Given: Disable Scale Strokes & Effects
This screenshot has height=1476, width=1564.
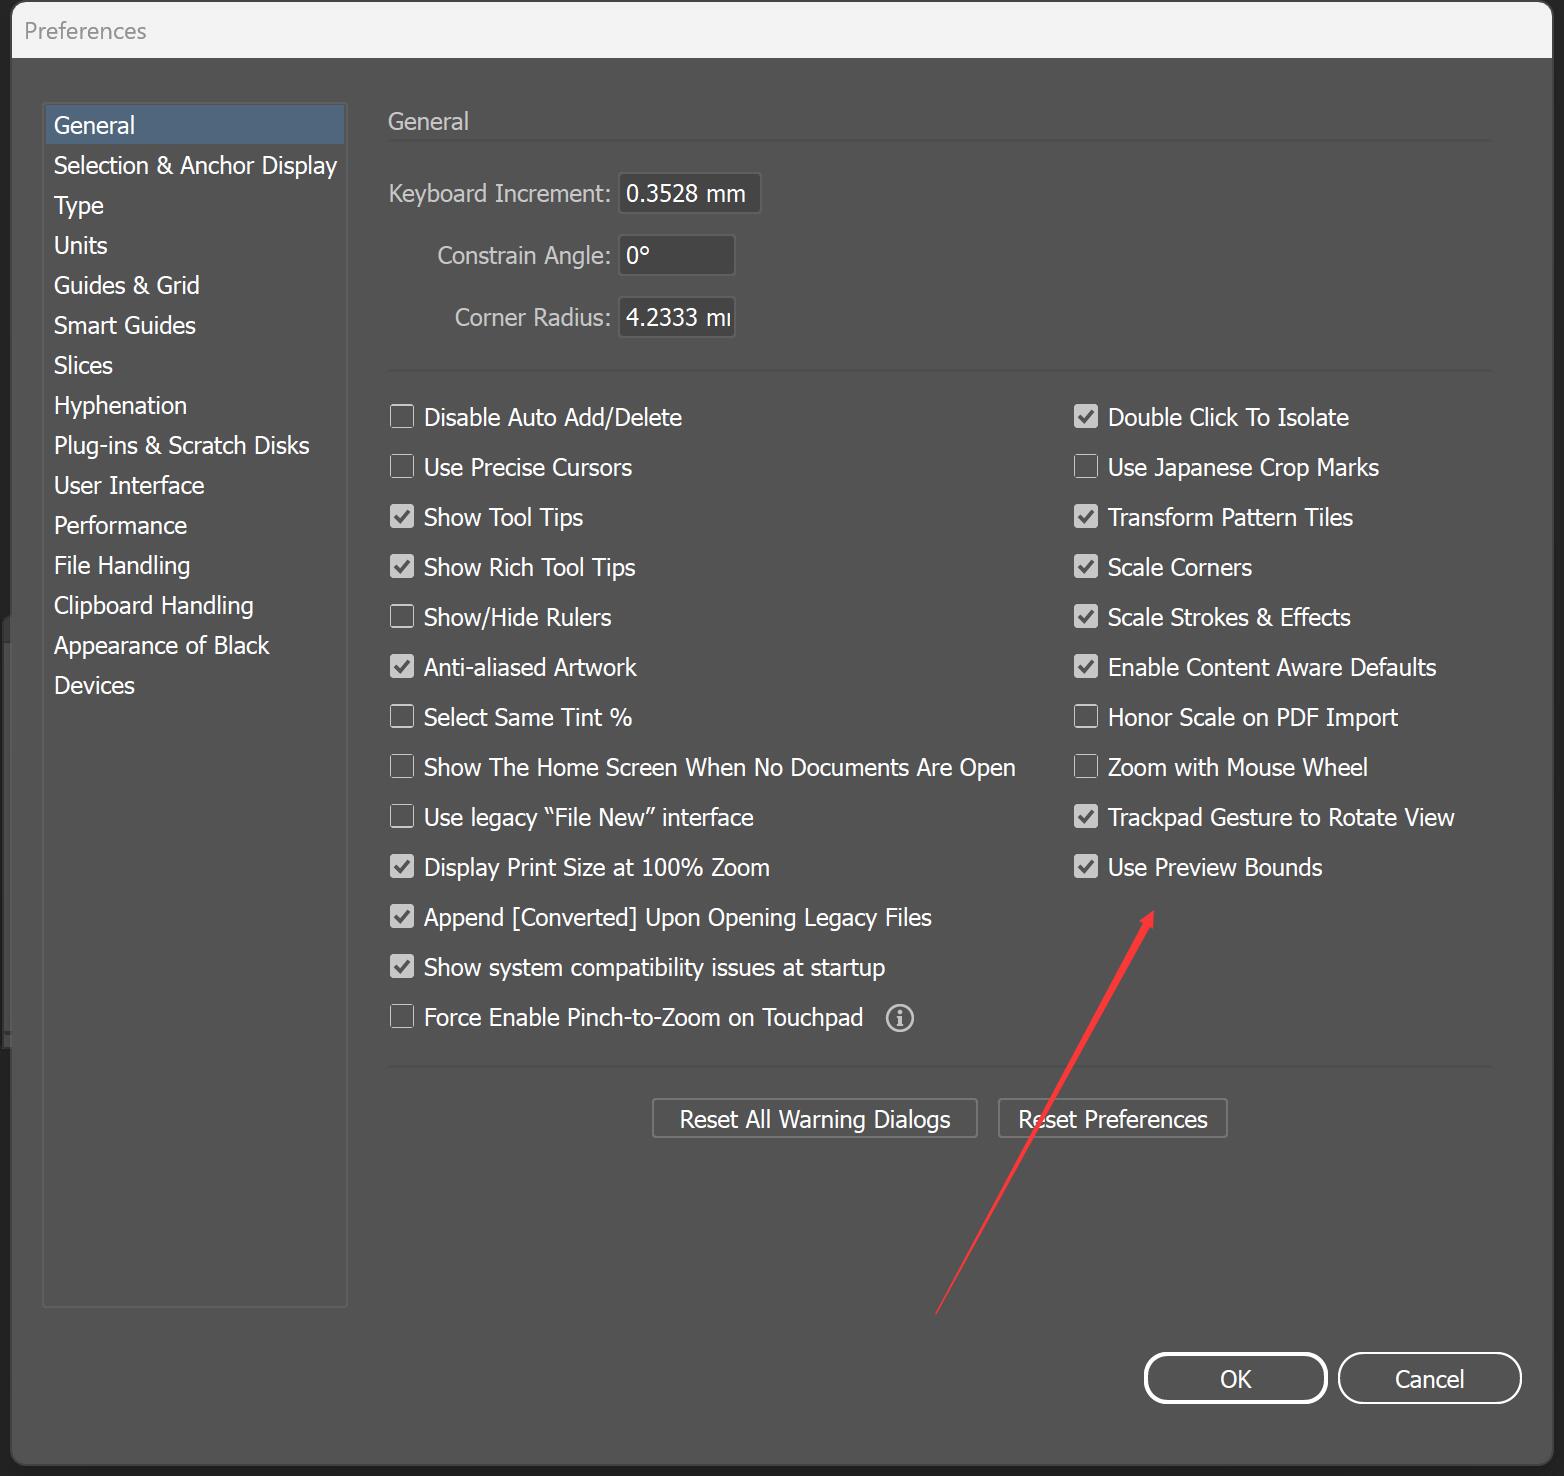Looking at the screenshot, I should click(1086, 616).
